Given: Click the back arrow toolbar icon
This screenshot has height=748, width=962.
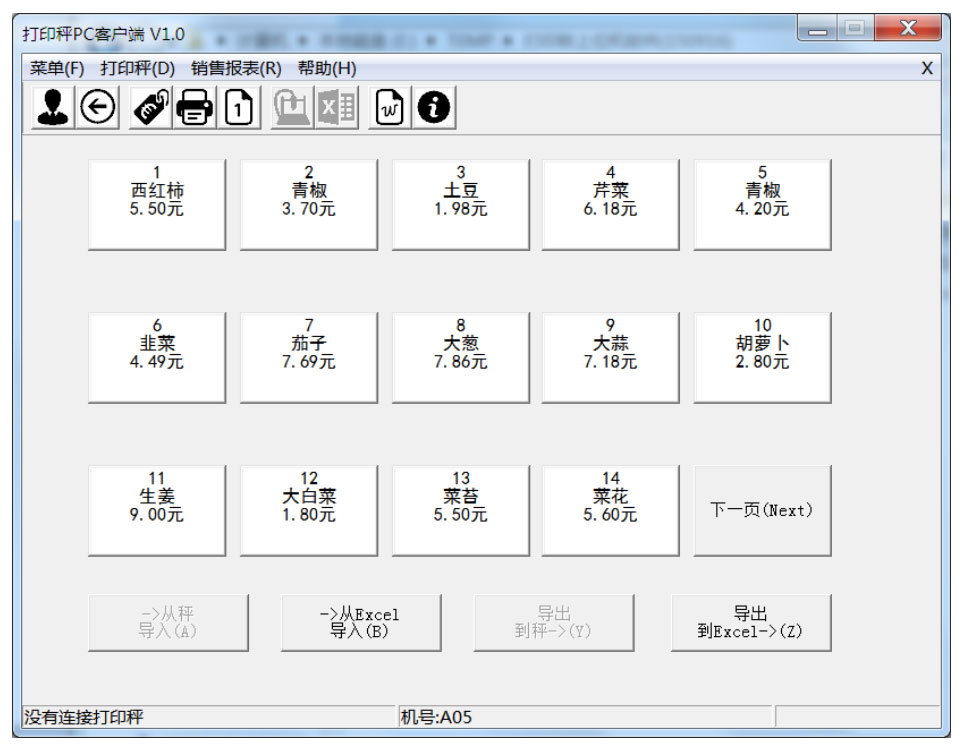Looking at the screenshot, I should coord(97,107).
